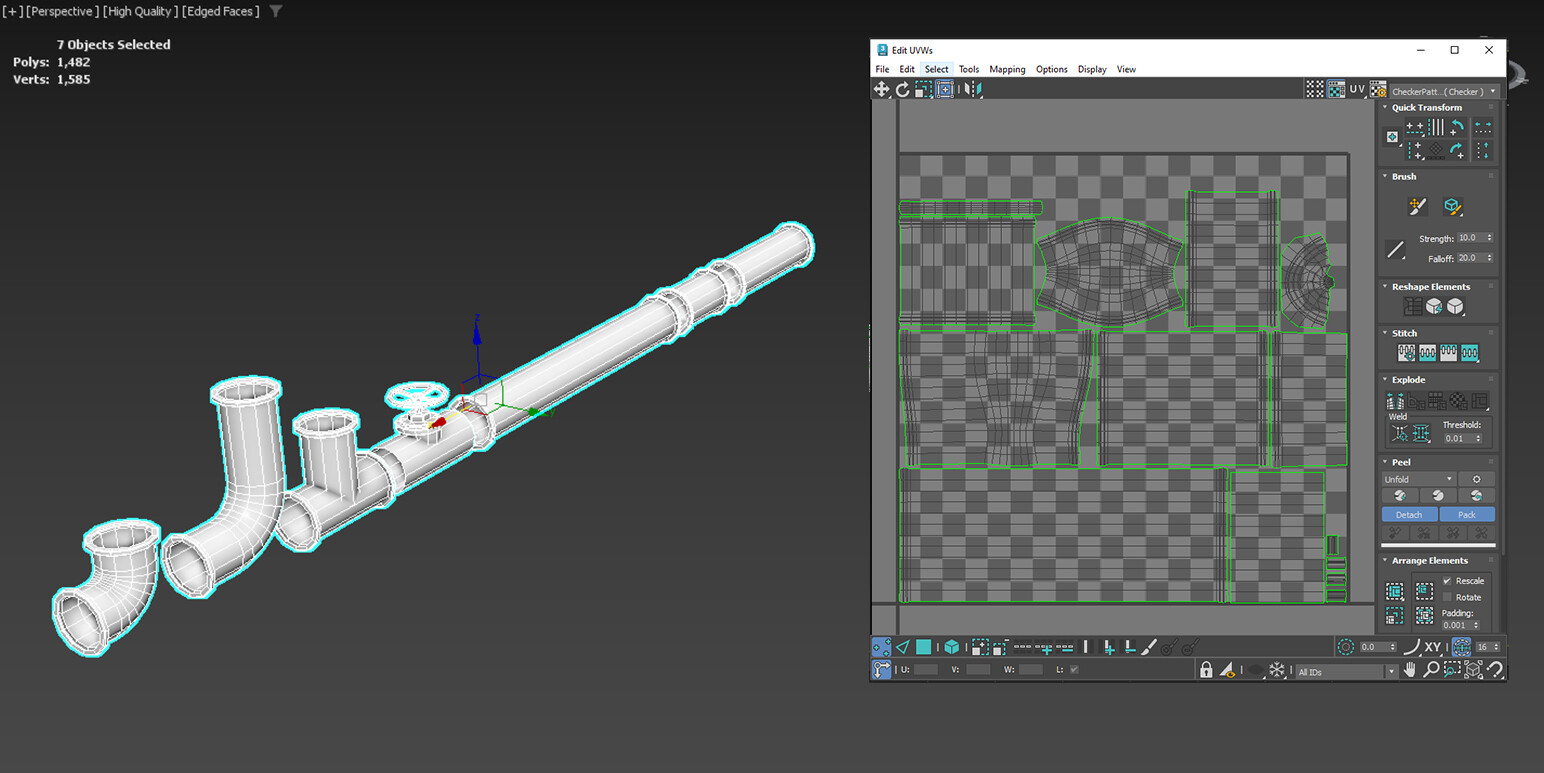Select the Paint Move brush tool
1544x773 pixels.
1417,206
